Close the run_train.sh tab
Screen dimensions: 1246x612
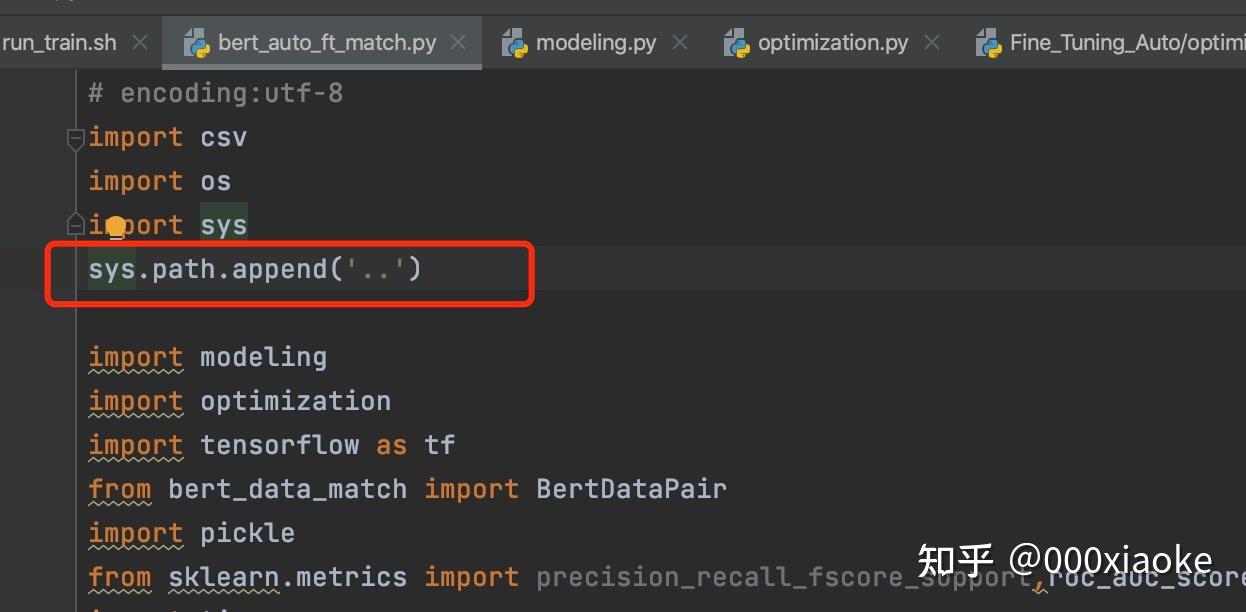(x=140, y=43)
